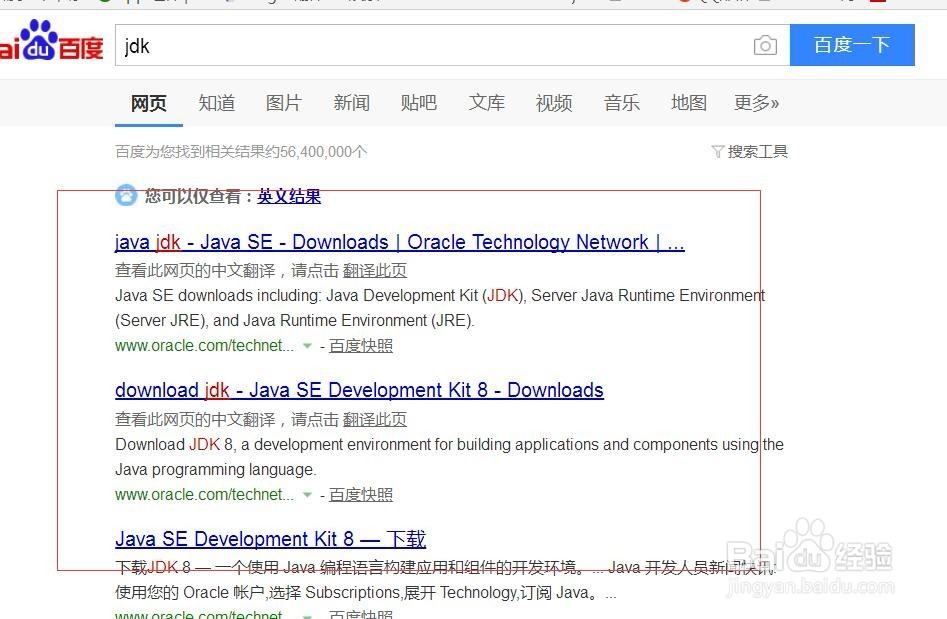Image resolution: width=947 pixels, height=619 pixels.
Task: Switch to the 图片 tab
Action: tap(284, 103)
